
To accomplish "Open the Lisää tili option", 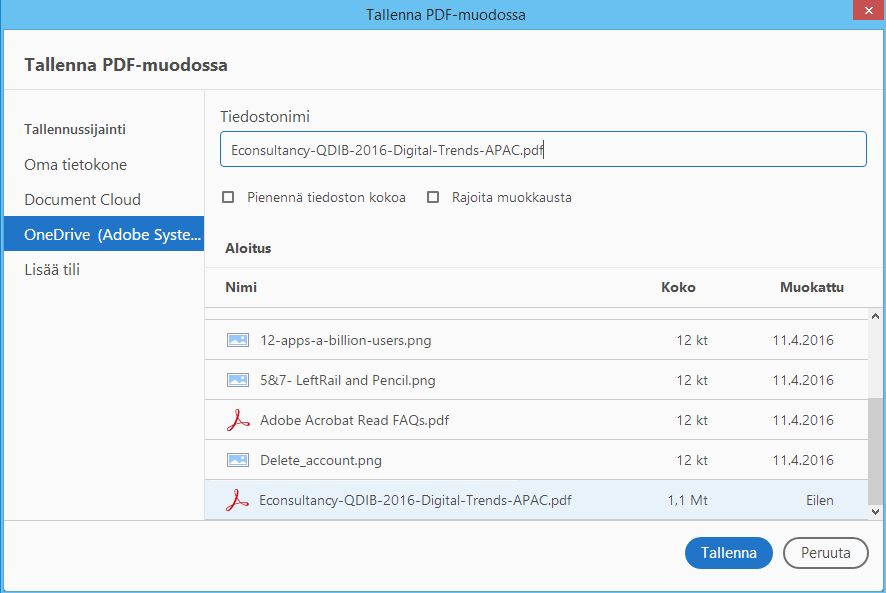I will [52, 269].
